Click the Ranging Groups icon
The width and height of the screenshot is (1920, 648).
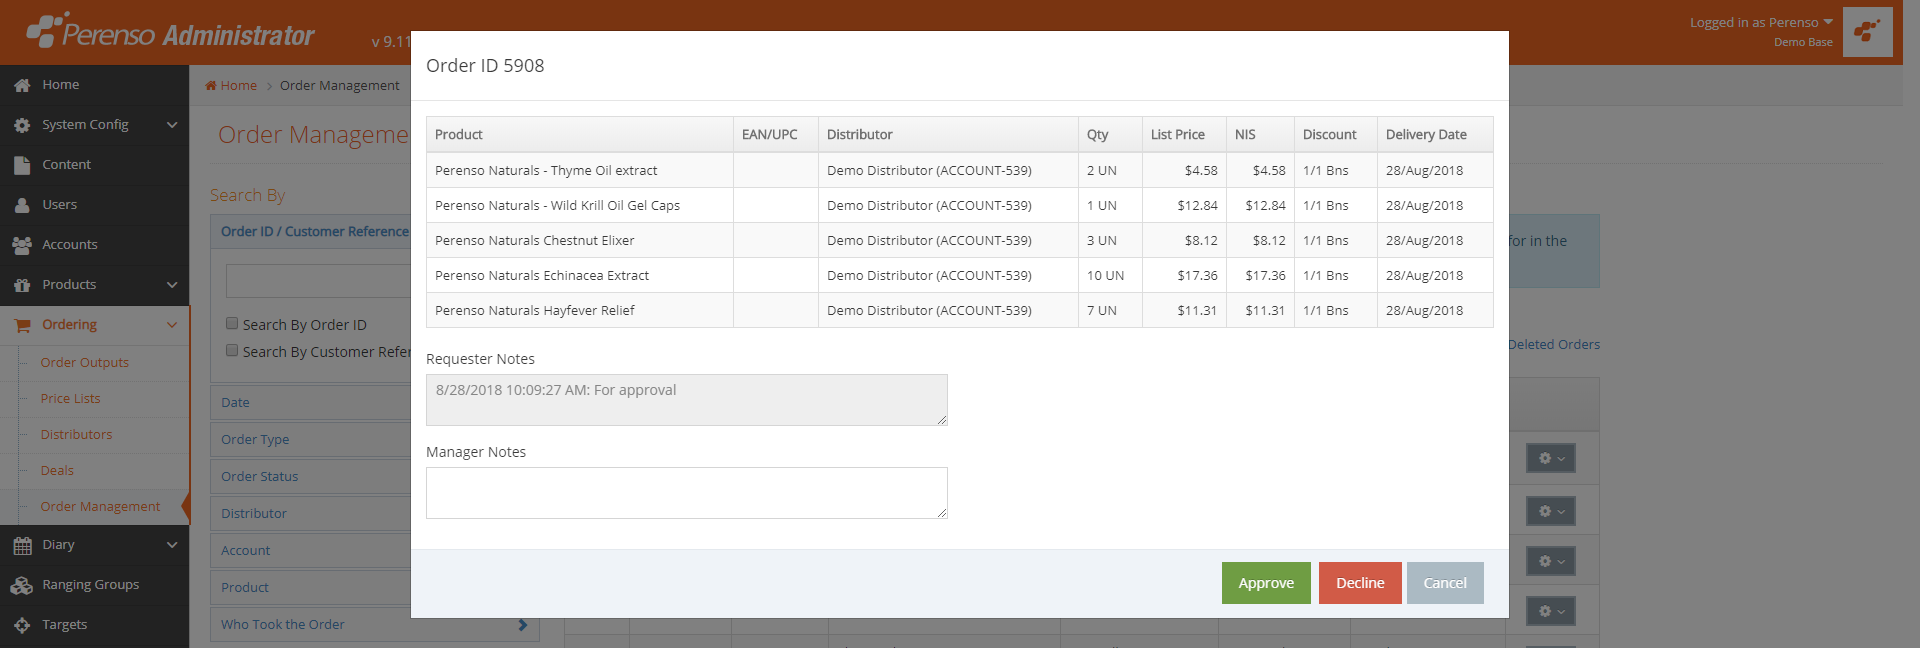coord(22,585)
